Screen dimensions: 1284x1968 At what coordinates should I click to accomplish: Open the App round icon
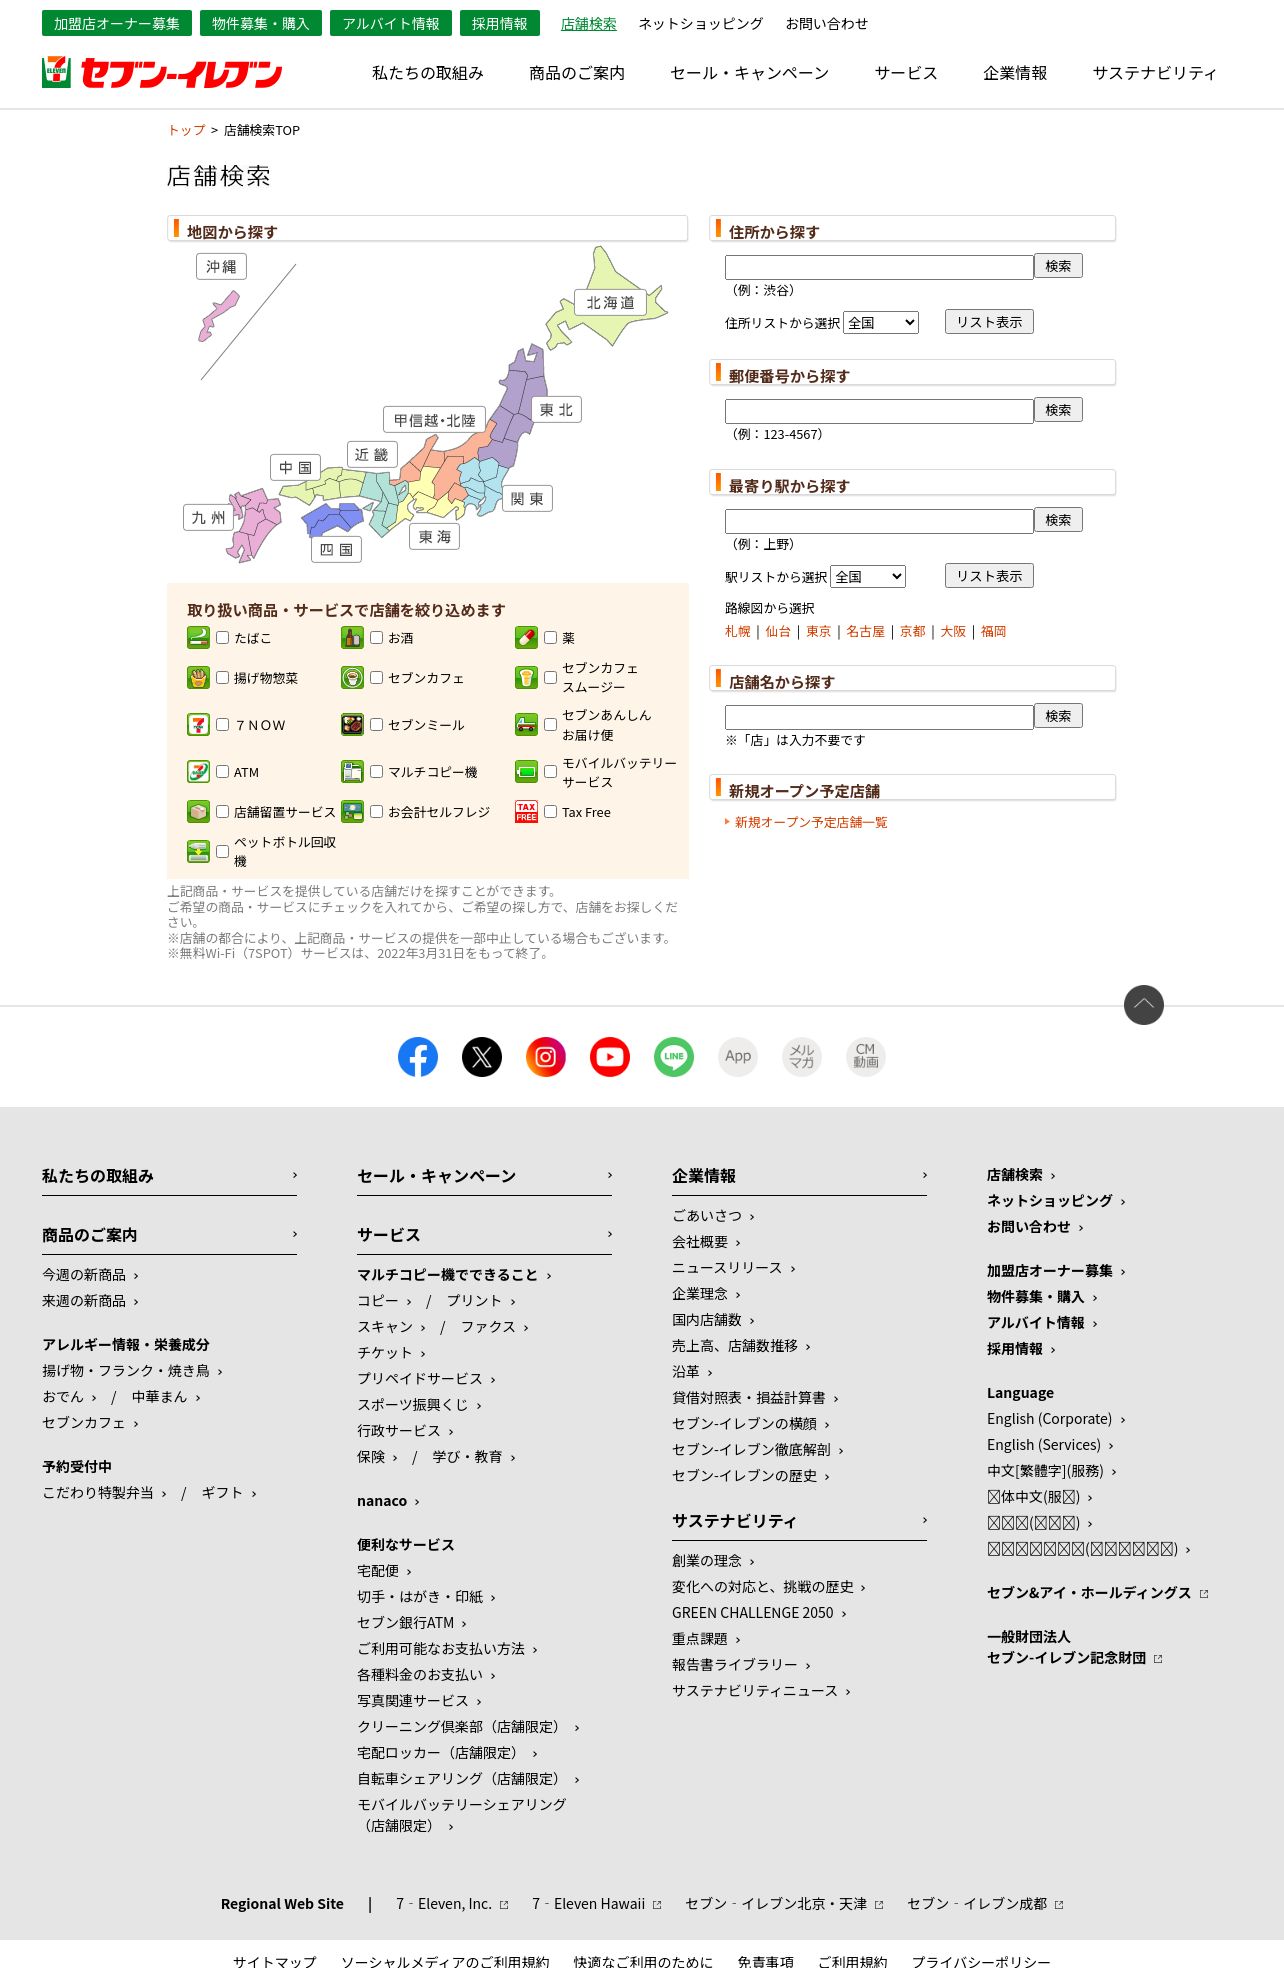(x=738, y=1057)
